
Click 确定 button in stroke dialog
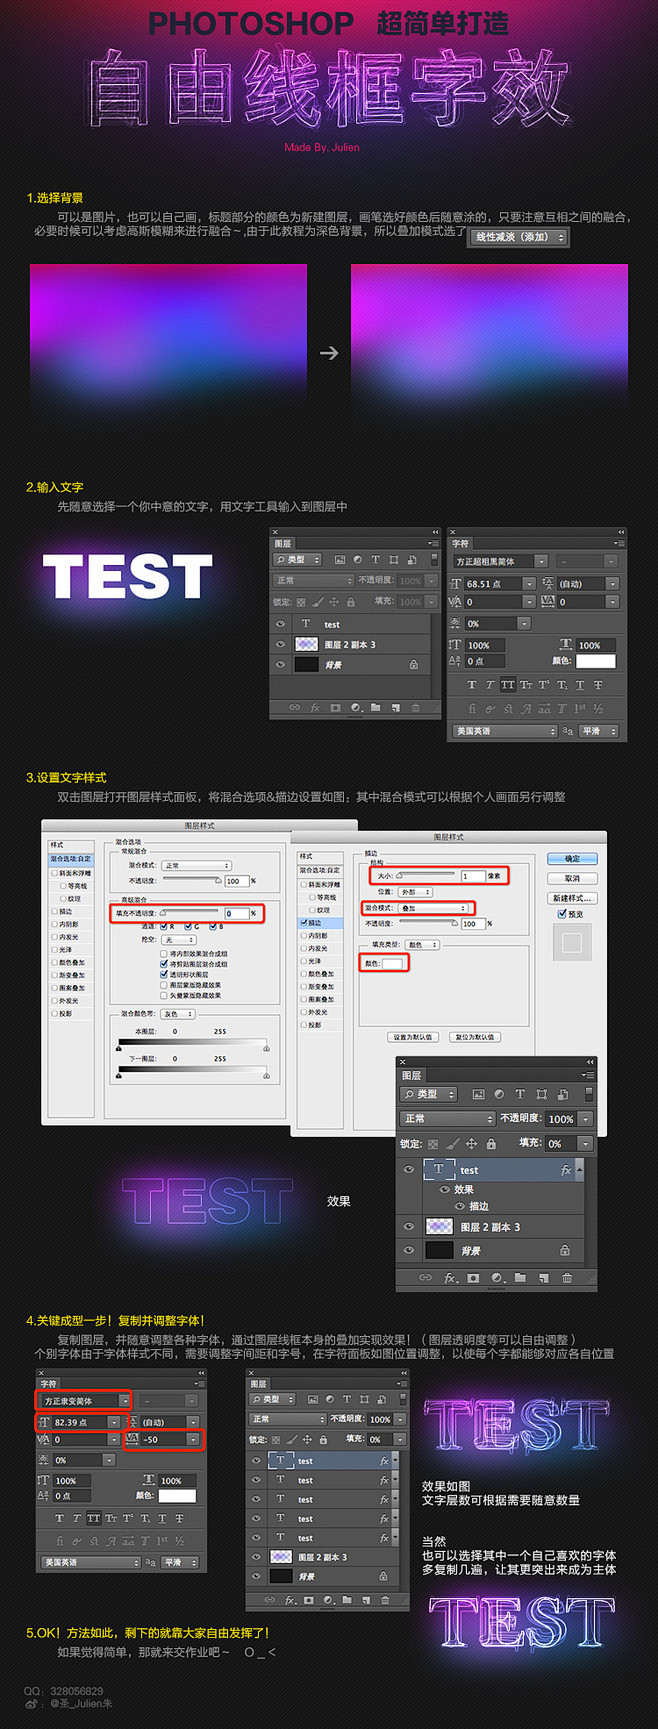(x=572, y=859)
